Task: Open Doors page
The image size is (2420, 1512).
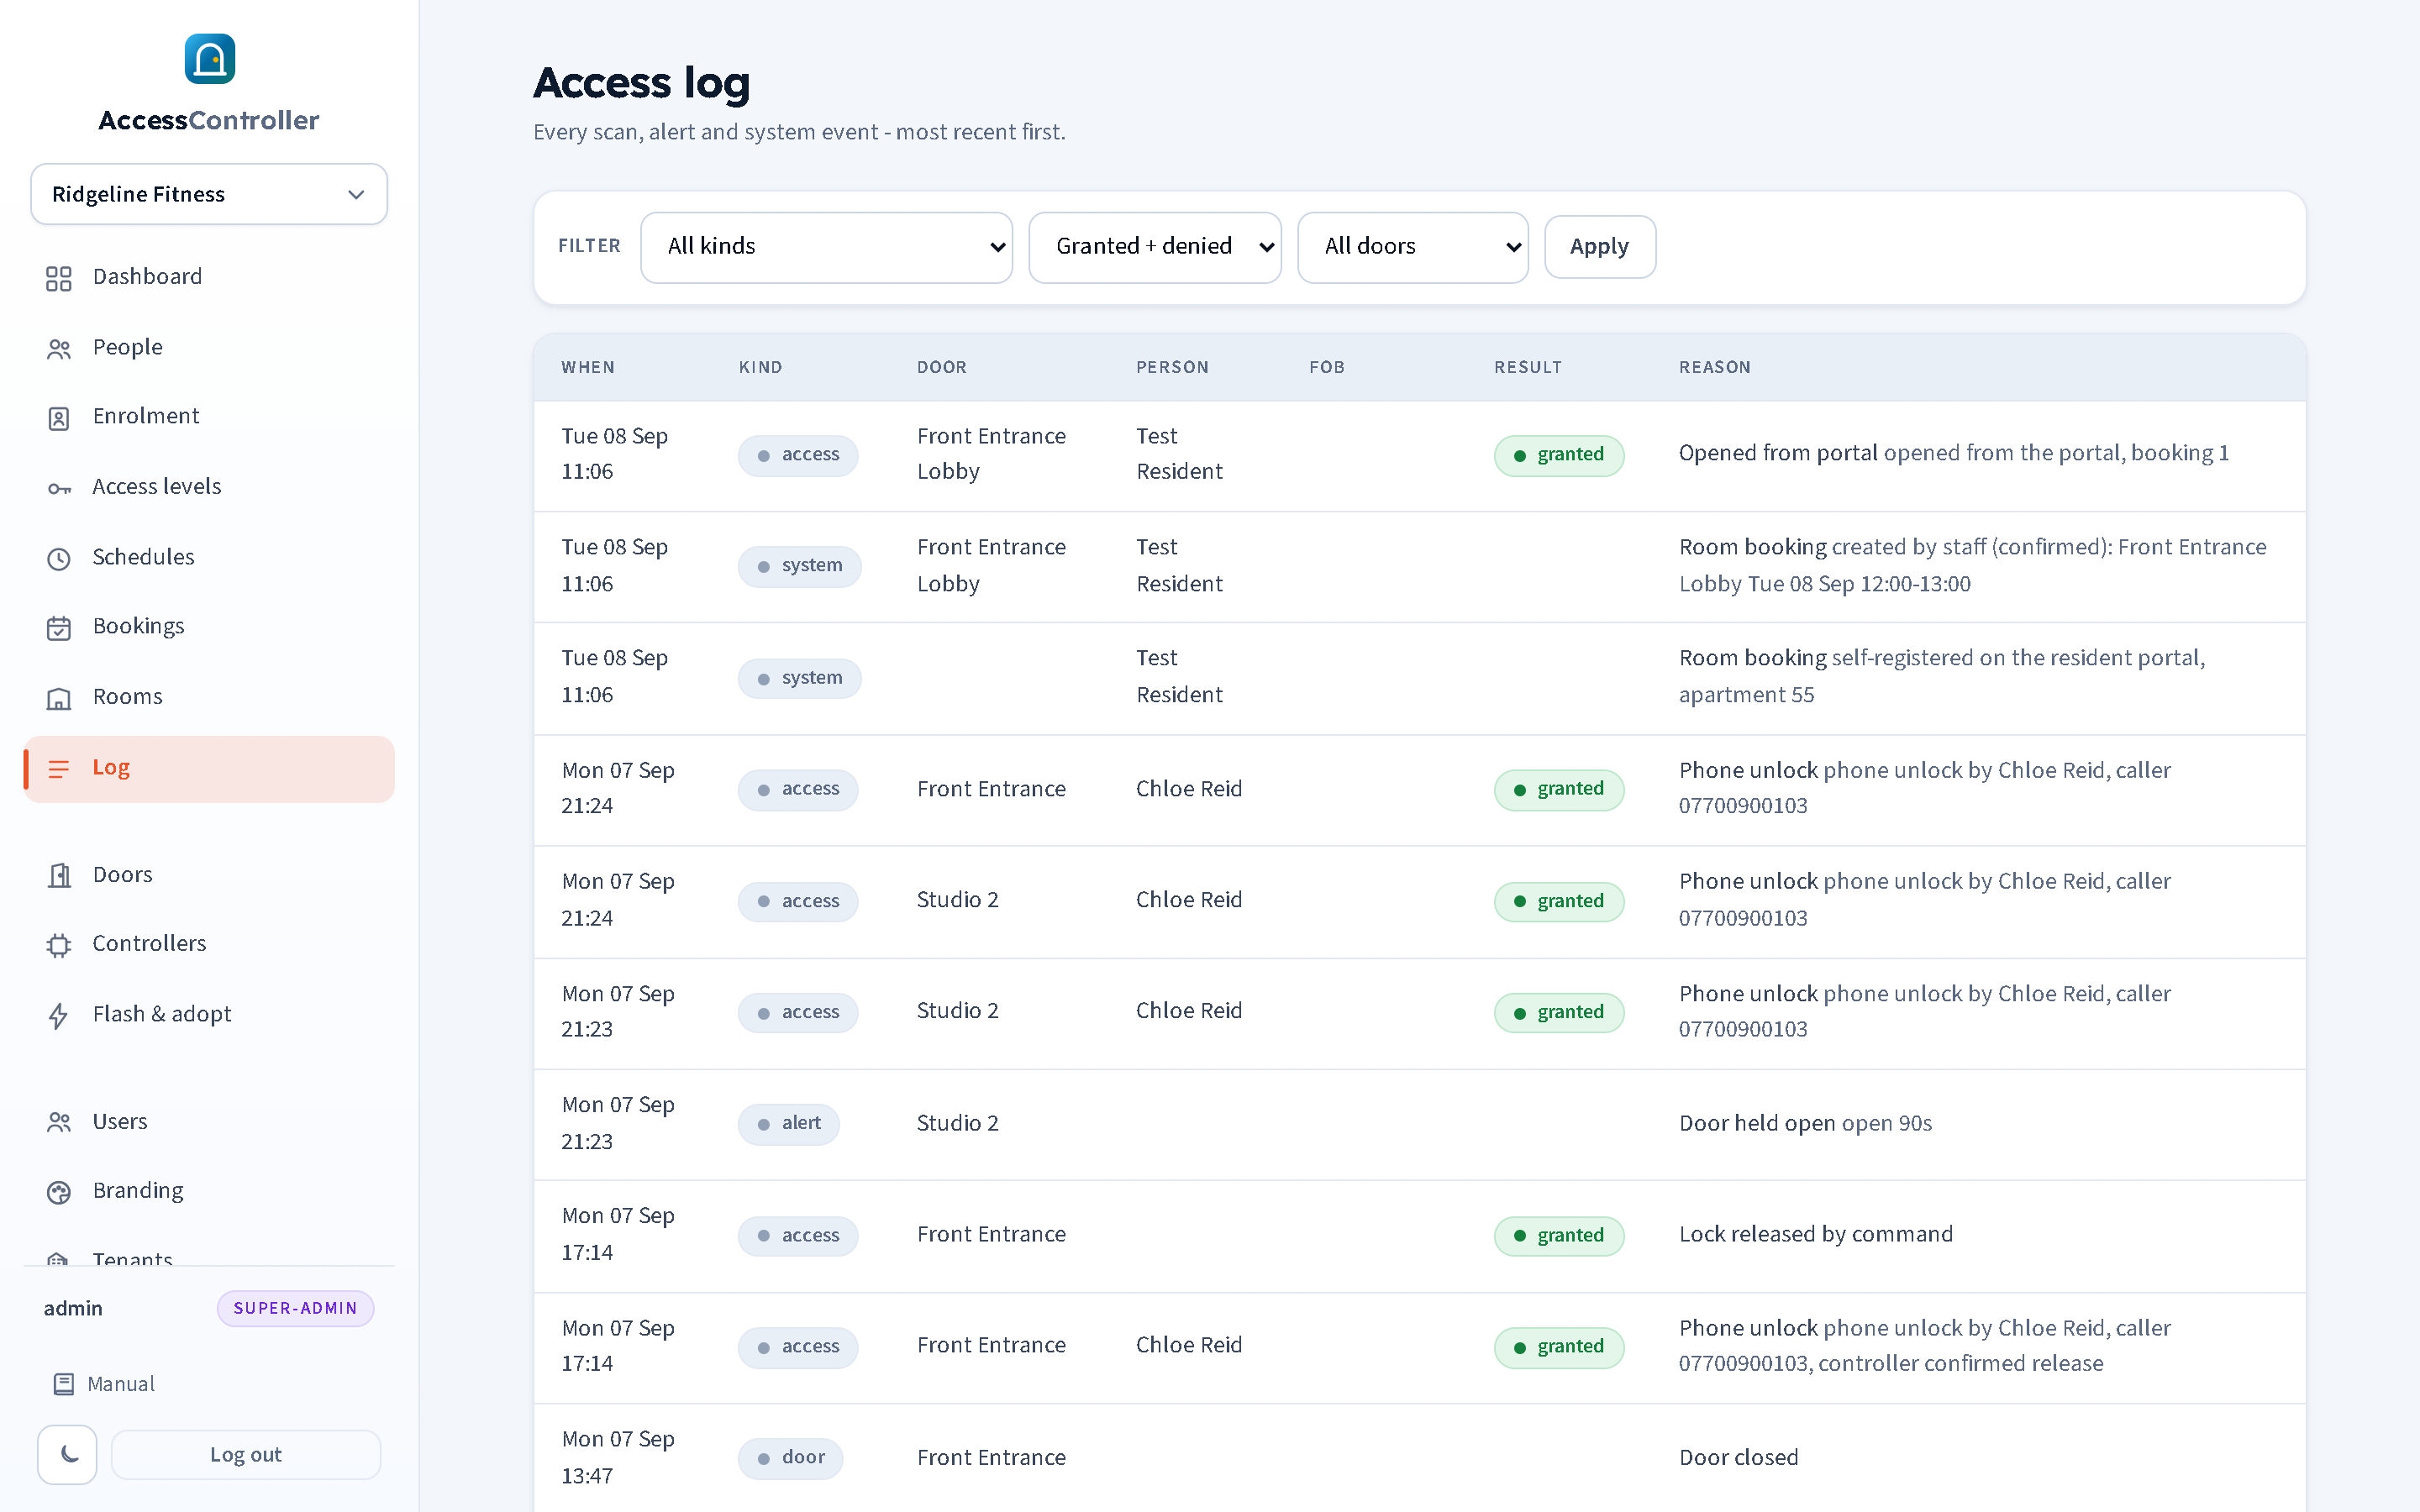Action: 209,875
